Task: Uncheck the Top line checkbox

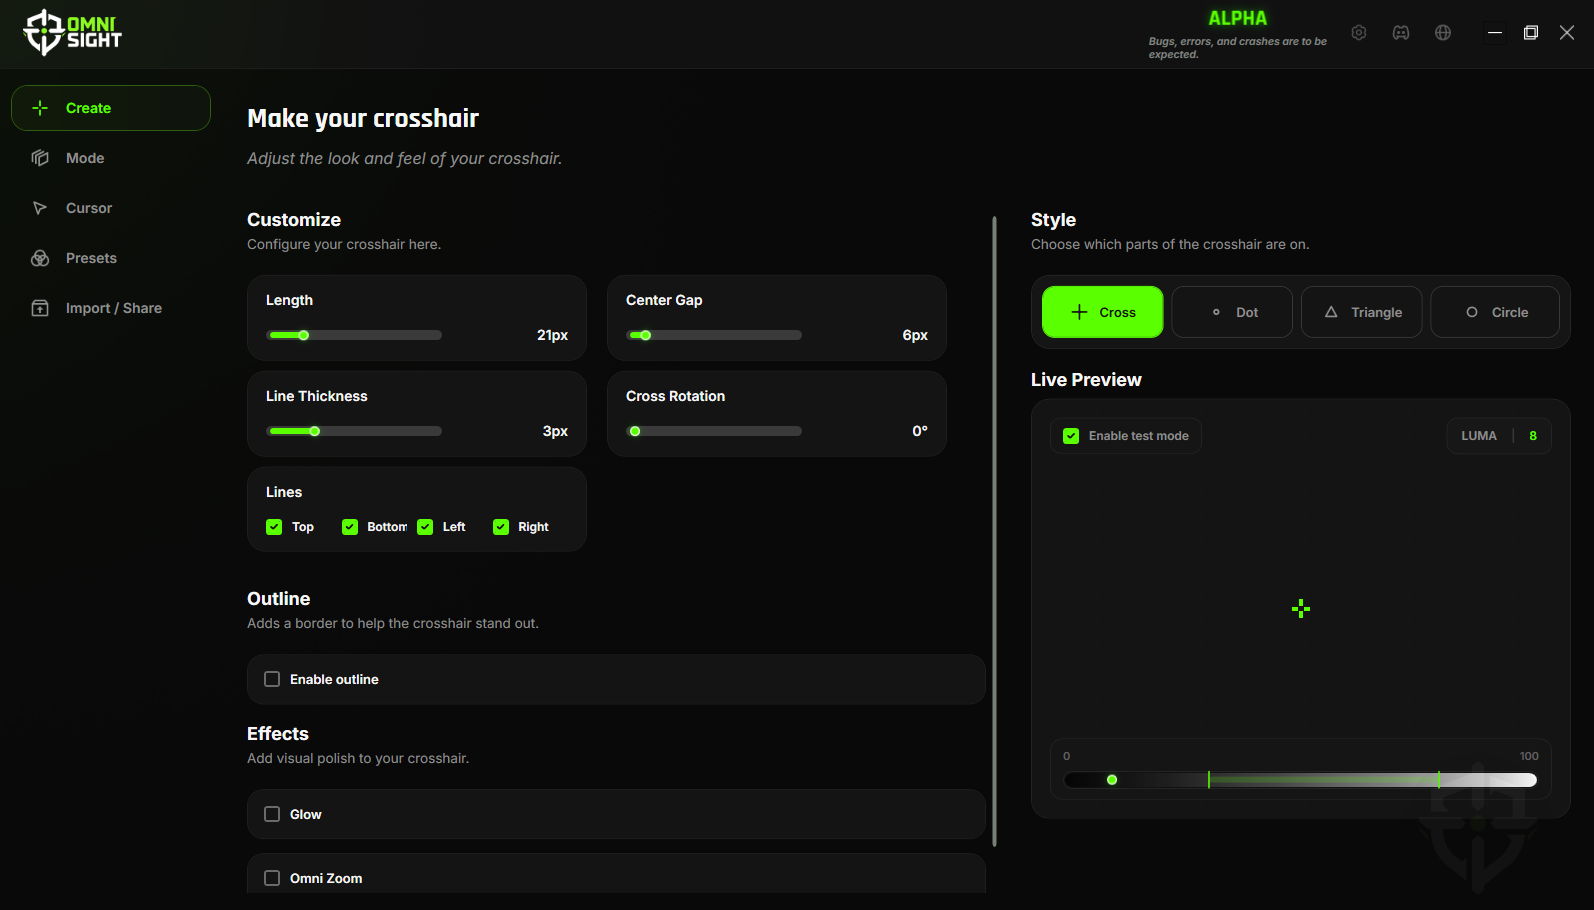Action: 274,527
